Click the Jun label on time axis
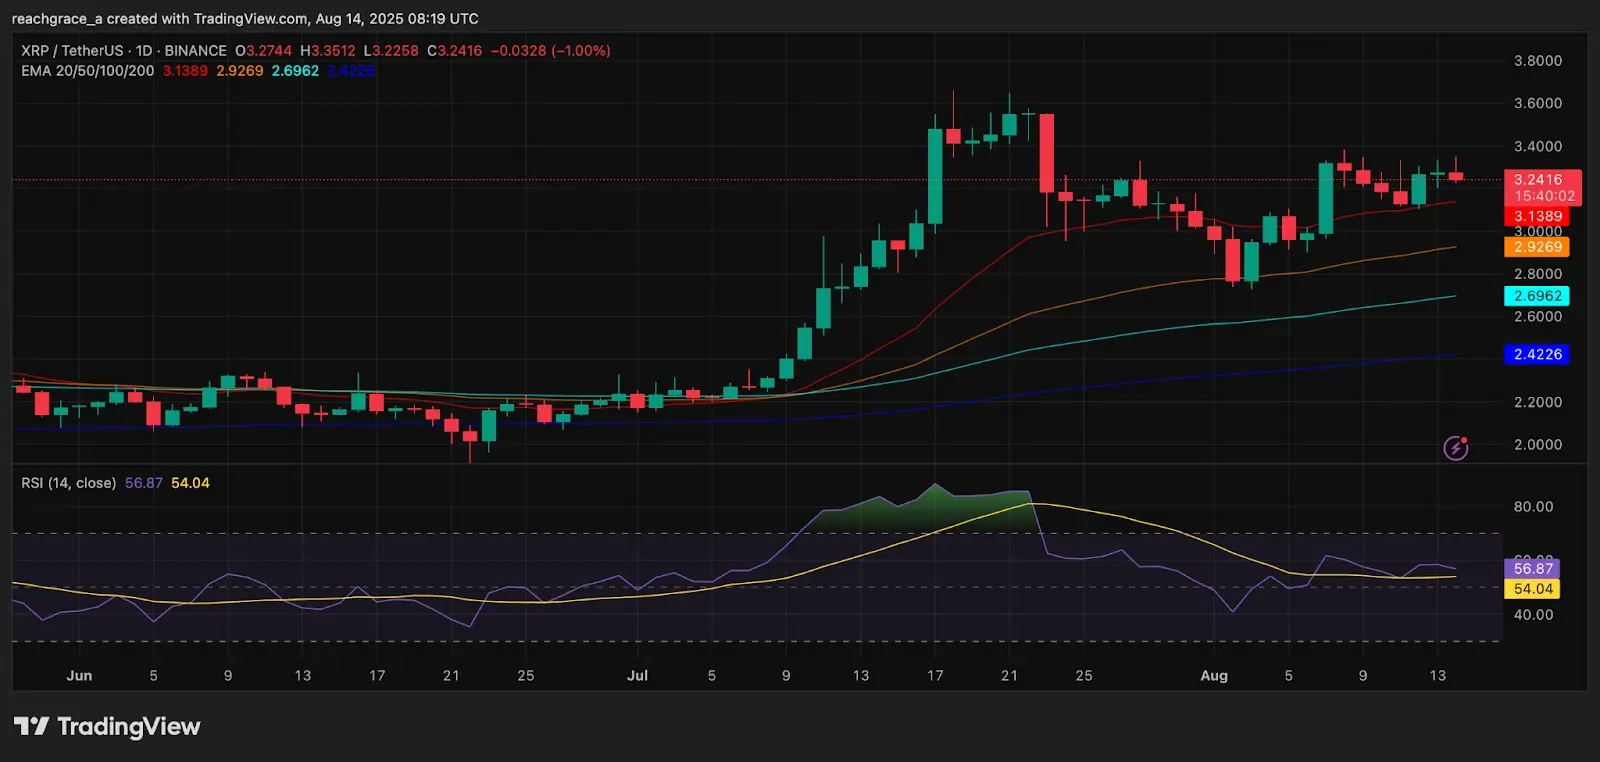 pos(79,675)
